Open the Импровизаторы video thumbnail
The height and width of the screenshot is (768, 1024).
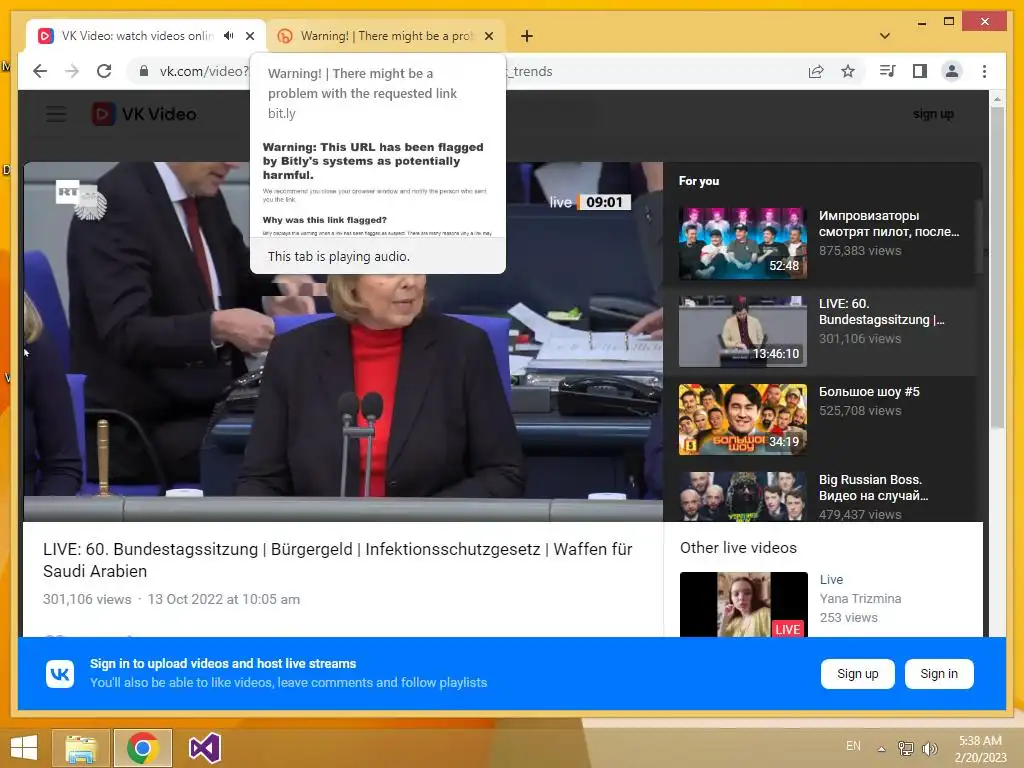743,244
